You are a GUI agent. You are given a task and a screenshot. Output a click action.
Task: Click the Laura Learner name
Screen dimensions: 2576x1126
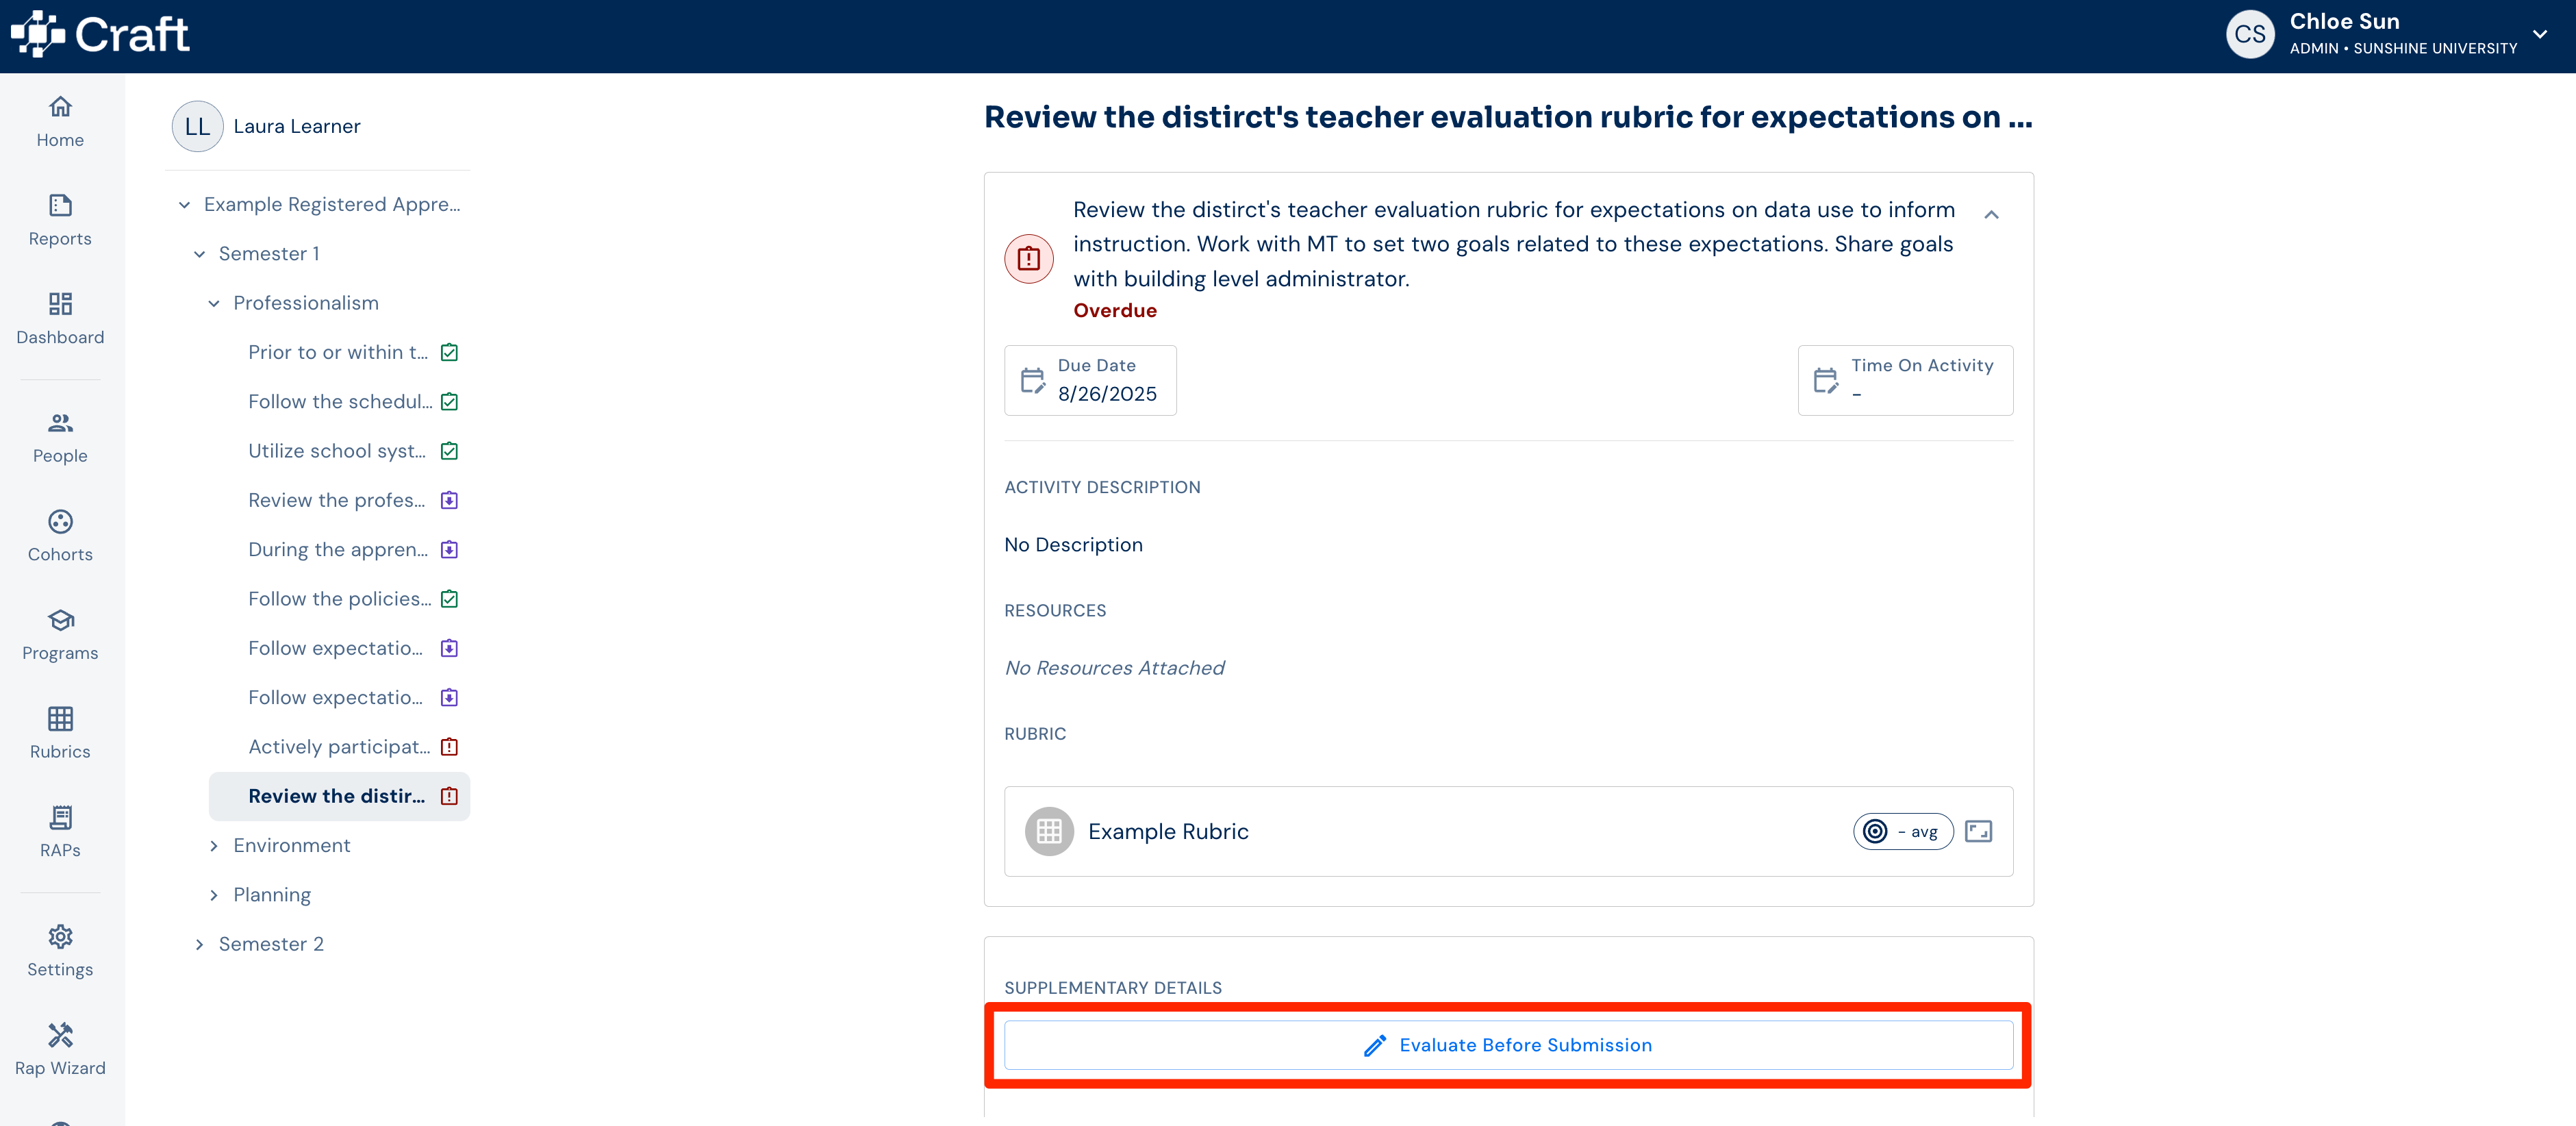coord(297,126)
